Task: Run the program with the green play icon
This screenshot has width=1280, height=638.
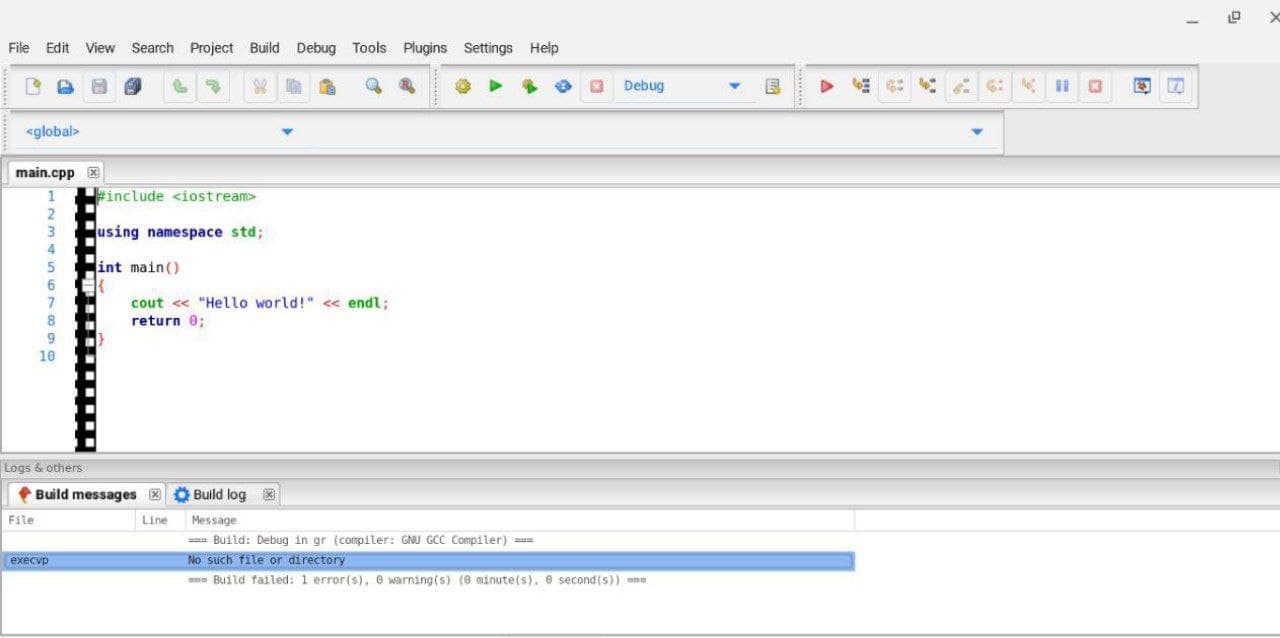Action: (496, 86)
